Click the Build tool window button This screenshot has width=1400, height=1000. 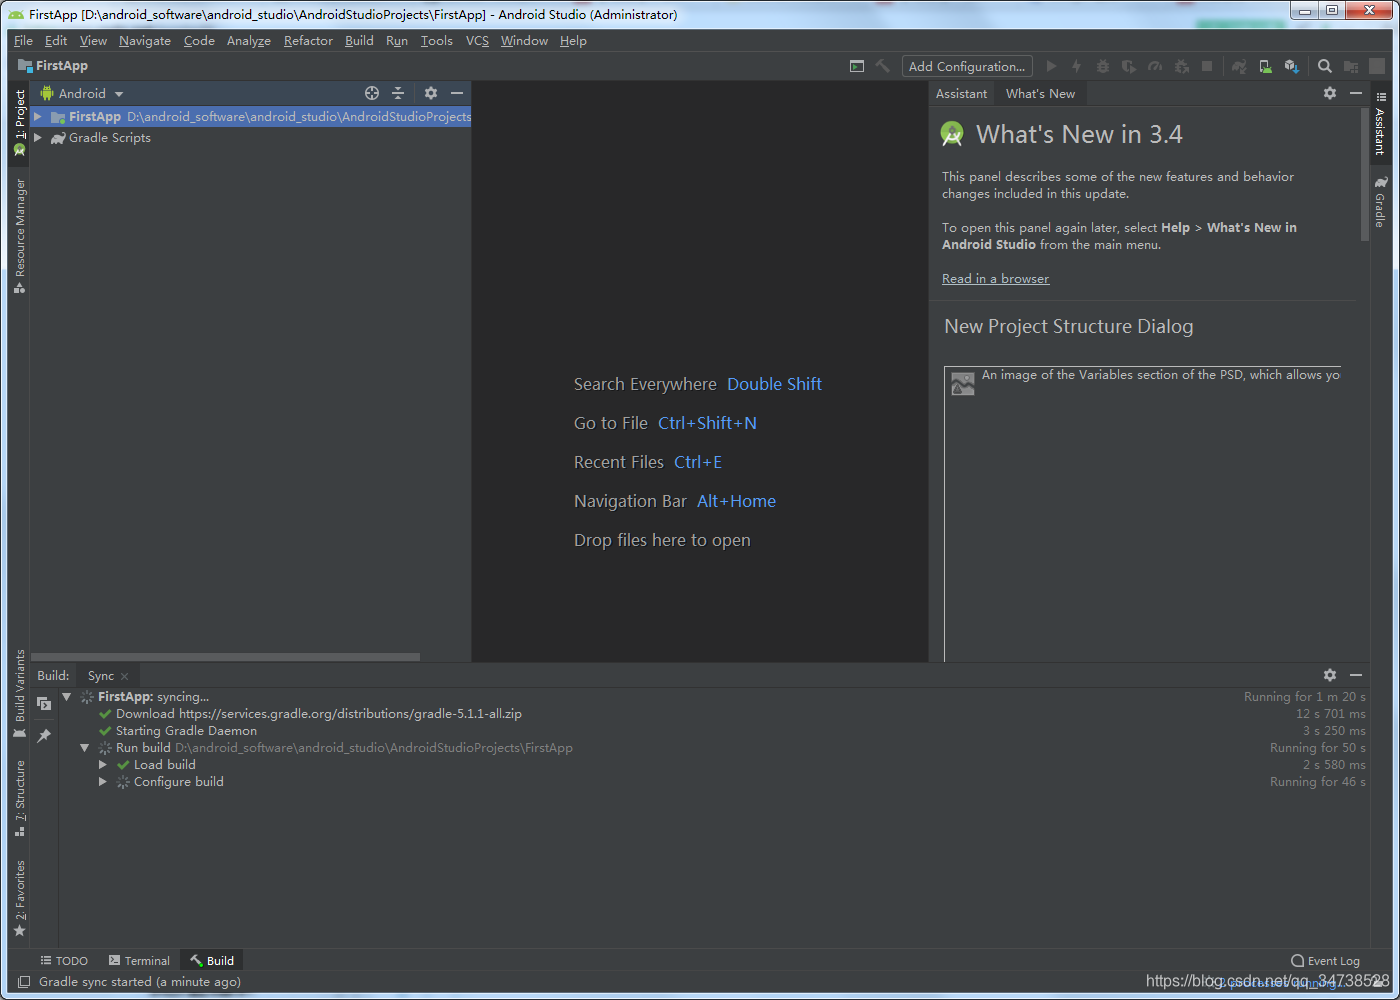pyautogui.click(x=212, y=961)
